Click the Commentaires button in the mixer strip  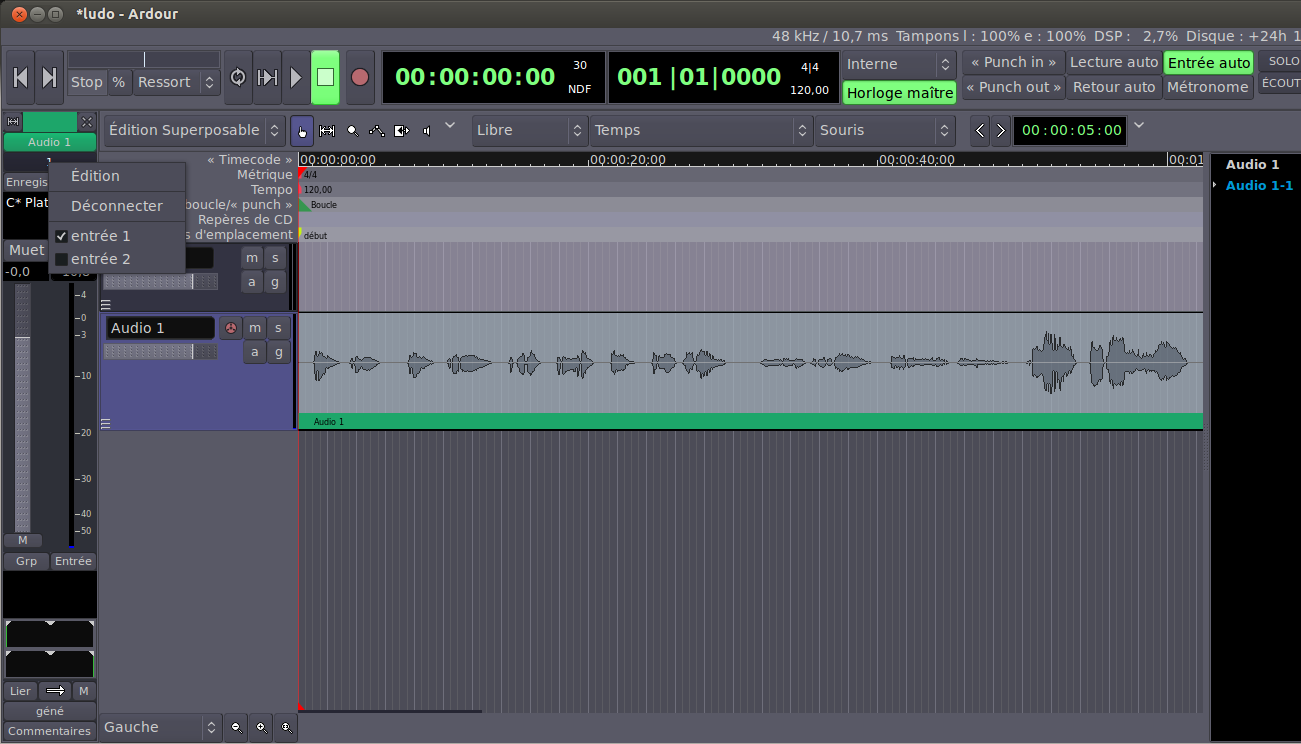click(x=50, y=731)
